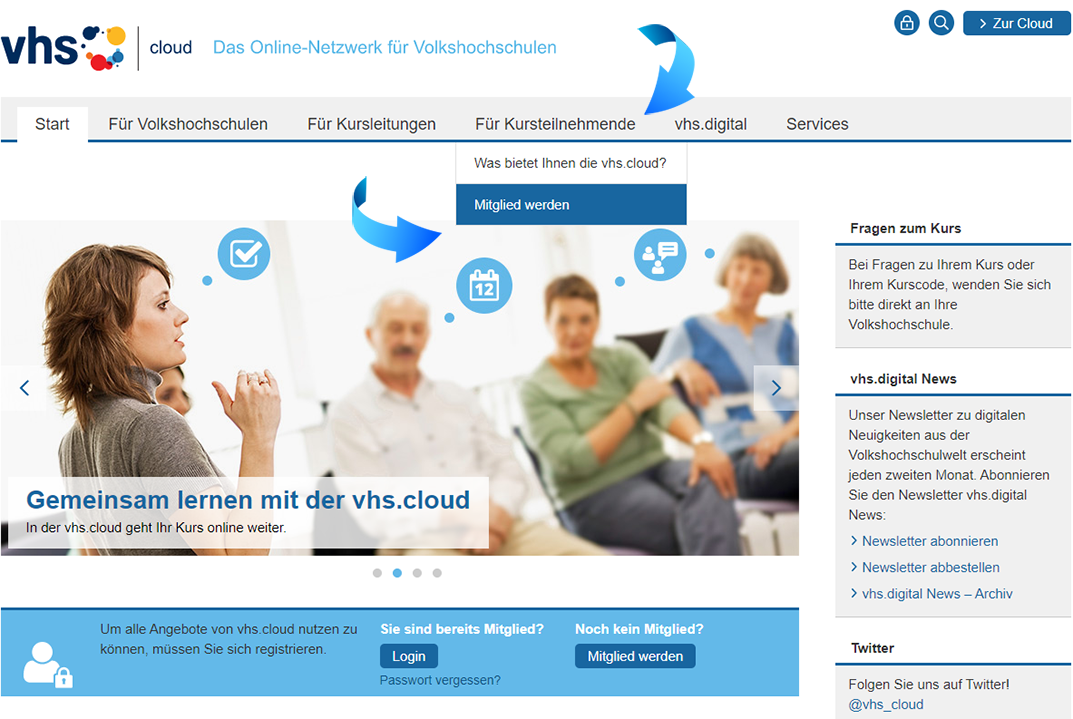Click the Login button
Image resolution: width=1073 pixels, height=719 pixels.
(x=409, y=656)
